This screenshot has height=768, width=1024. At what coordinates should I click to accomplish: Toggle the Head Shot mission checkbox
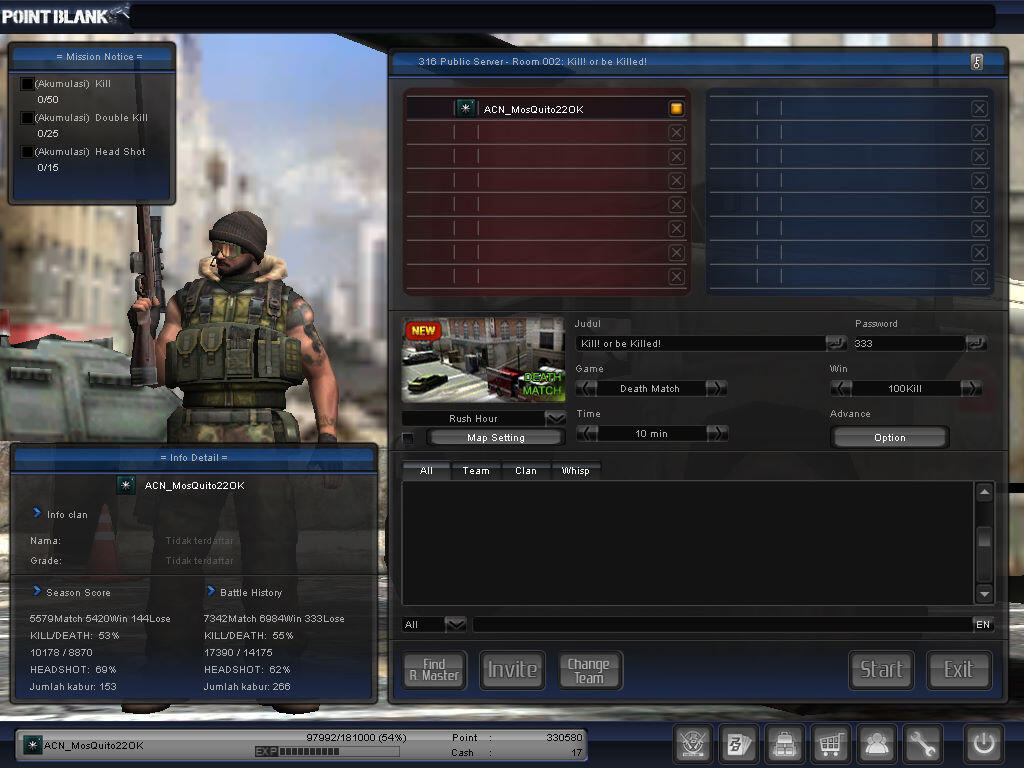tap(27, 152)
